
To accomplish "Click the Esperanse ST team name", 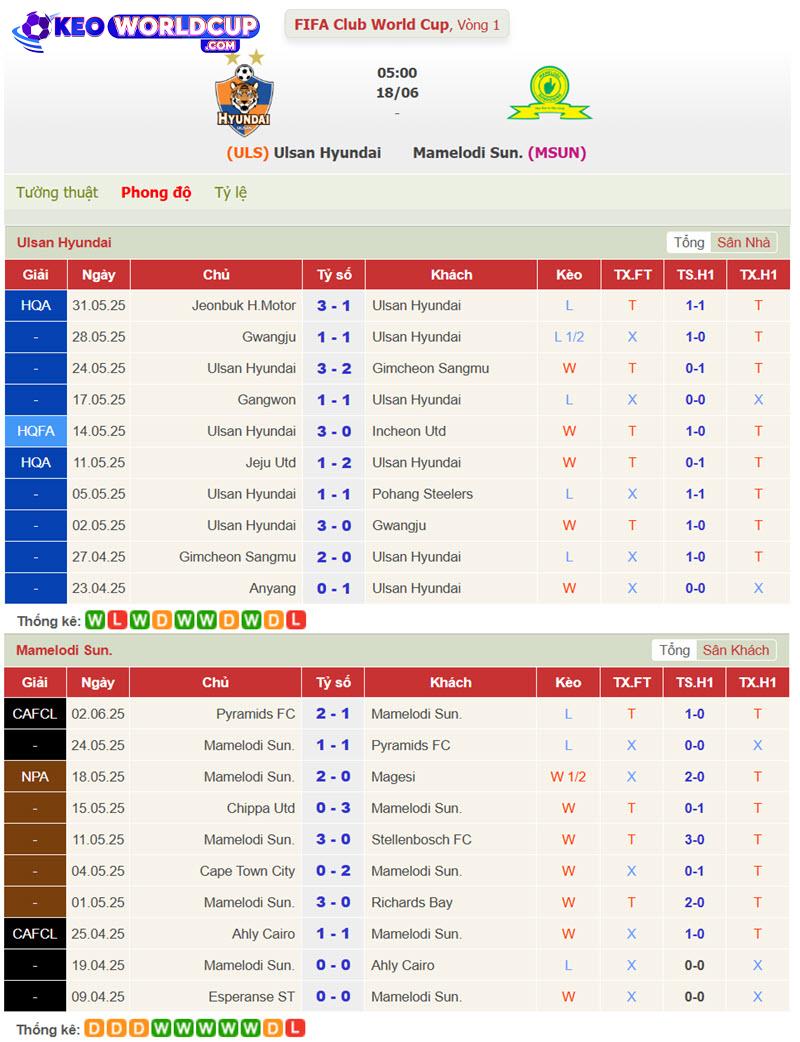I will (x=252, y=997).
